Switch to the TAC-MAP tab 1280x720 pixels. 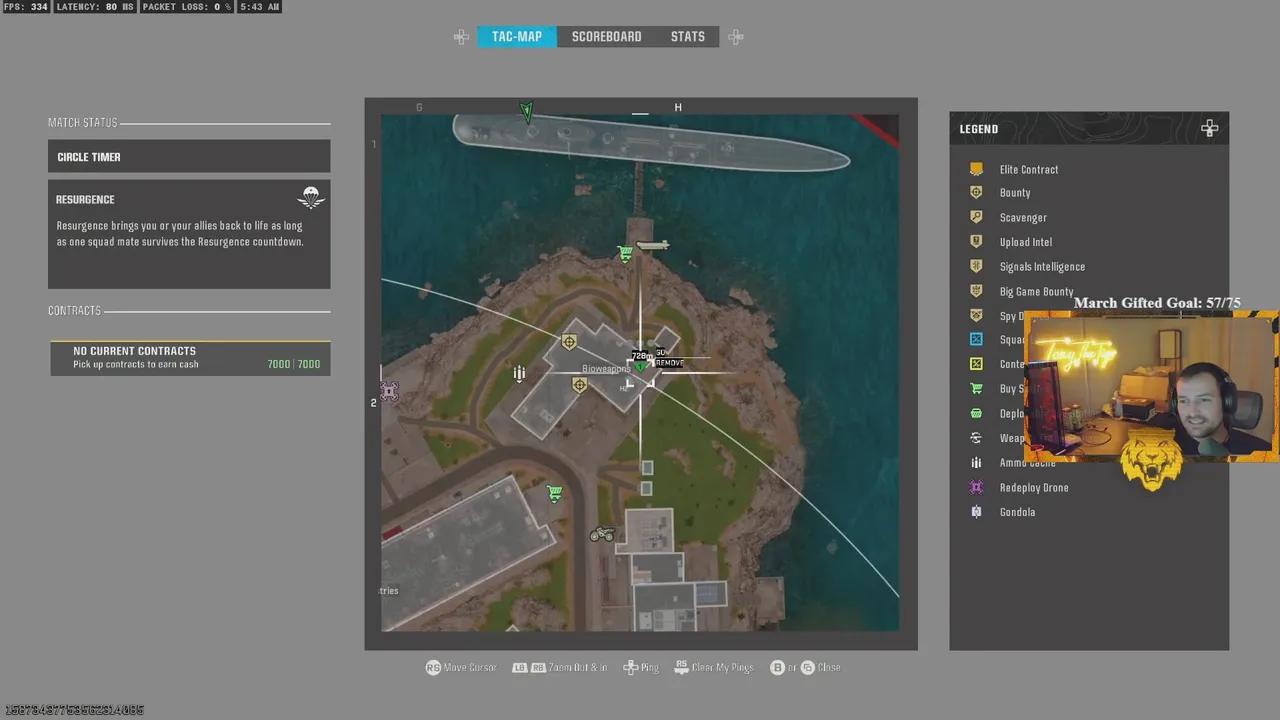coord(517,37)
